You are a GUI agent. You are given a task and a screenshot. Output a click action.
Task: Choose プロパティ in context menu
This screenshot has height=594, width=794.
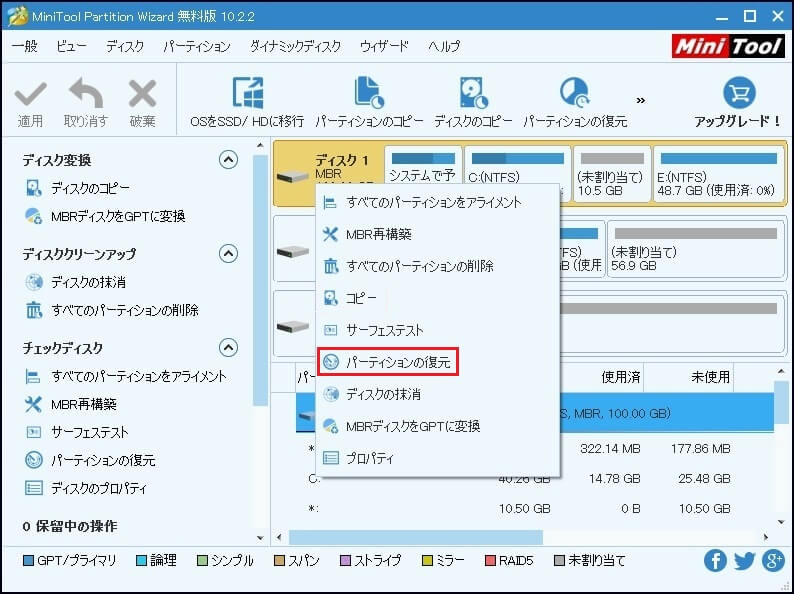(438, 458)
